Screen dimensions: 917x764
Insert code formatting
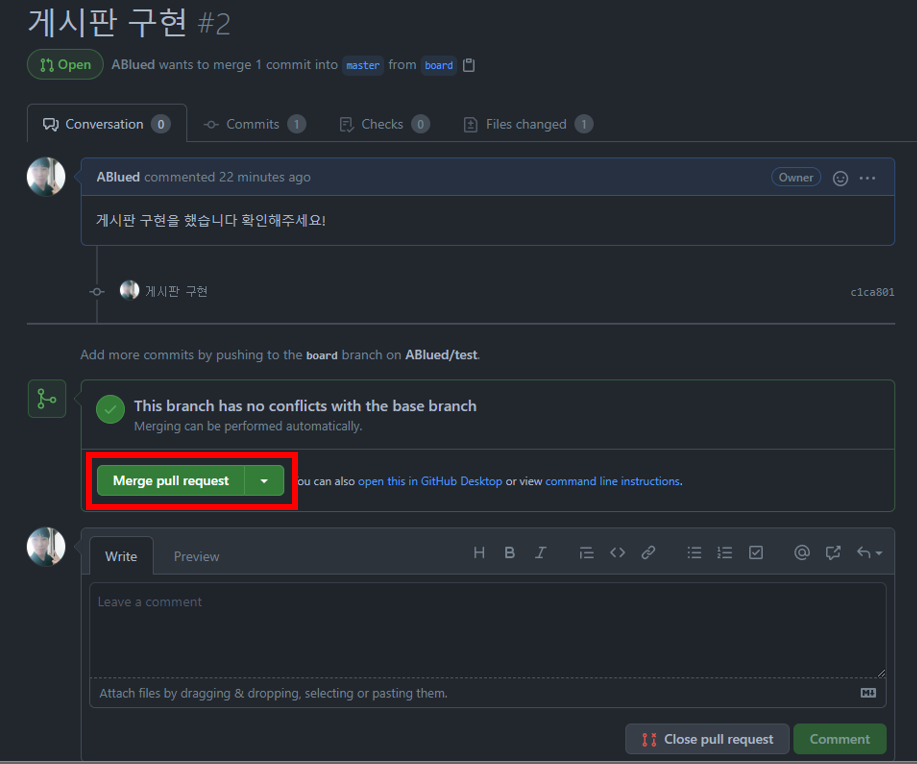[x=617, y=553]
